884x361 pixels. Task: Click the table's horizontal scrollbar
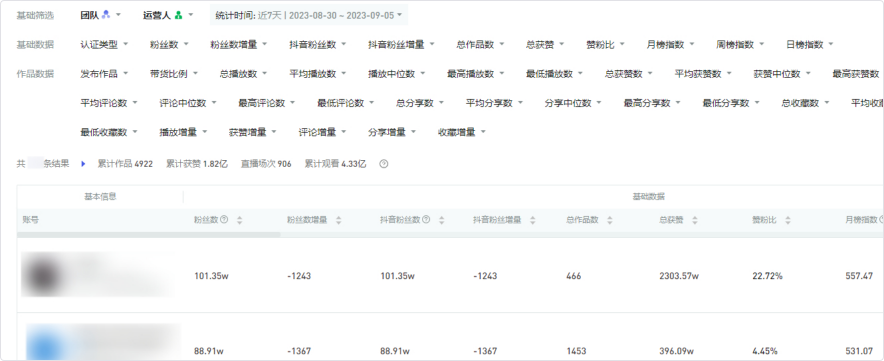[149, 234]
